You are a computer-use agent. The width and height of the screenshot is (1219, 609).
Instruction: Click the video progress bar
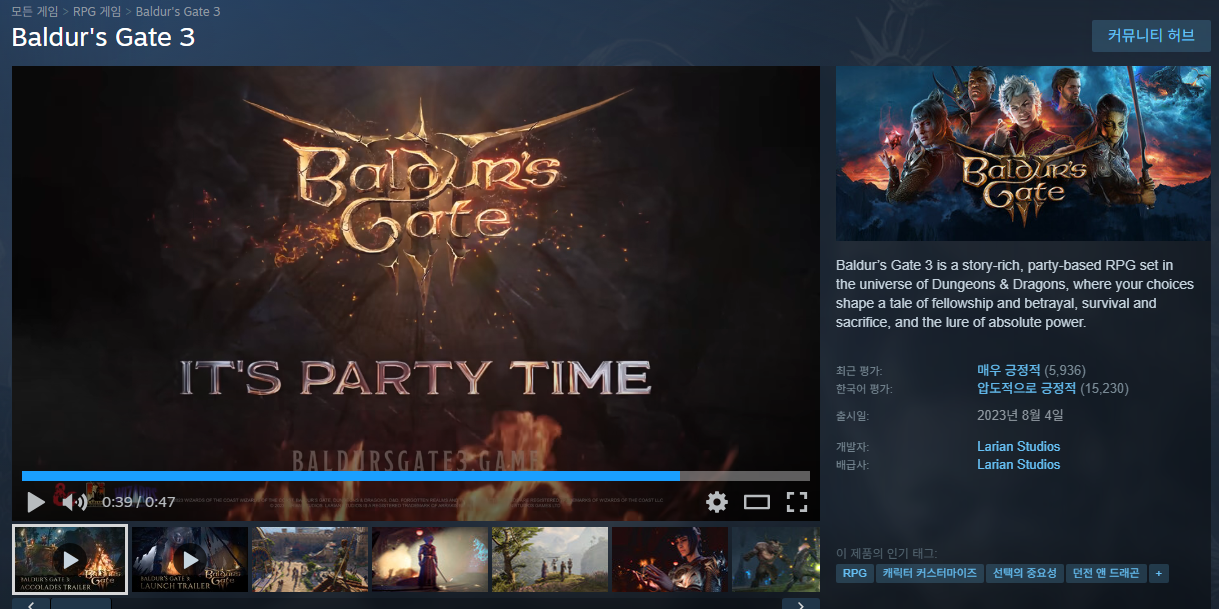point(415,476)
